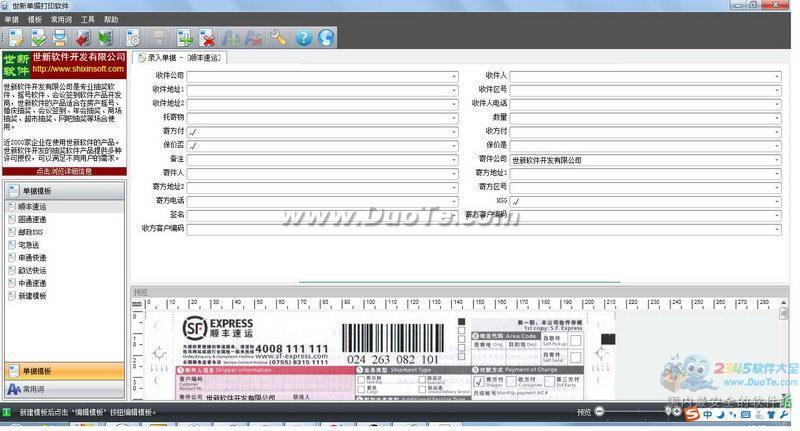Click into the 寄方电话 input field
This screenshot has height=431, width=800.
click(322, 202)
